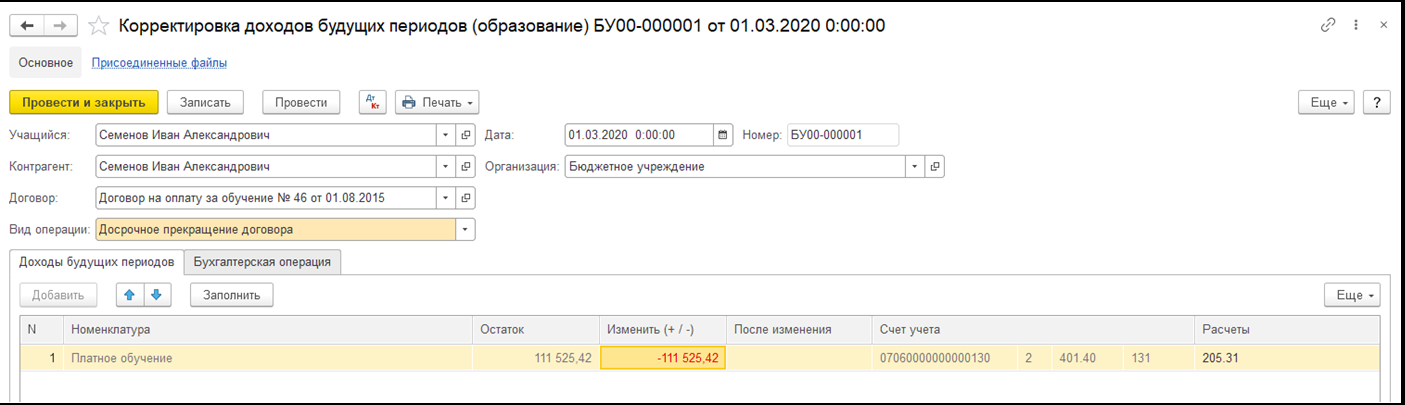This screenshot has height=405, width=1405.
Task: Expand the Контрагент dropdown arrow
Action: click(x=446, y=167)
